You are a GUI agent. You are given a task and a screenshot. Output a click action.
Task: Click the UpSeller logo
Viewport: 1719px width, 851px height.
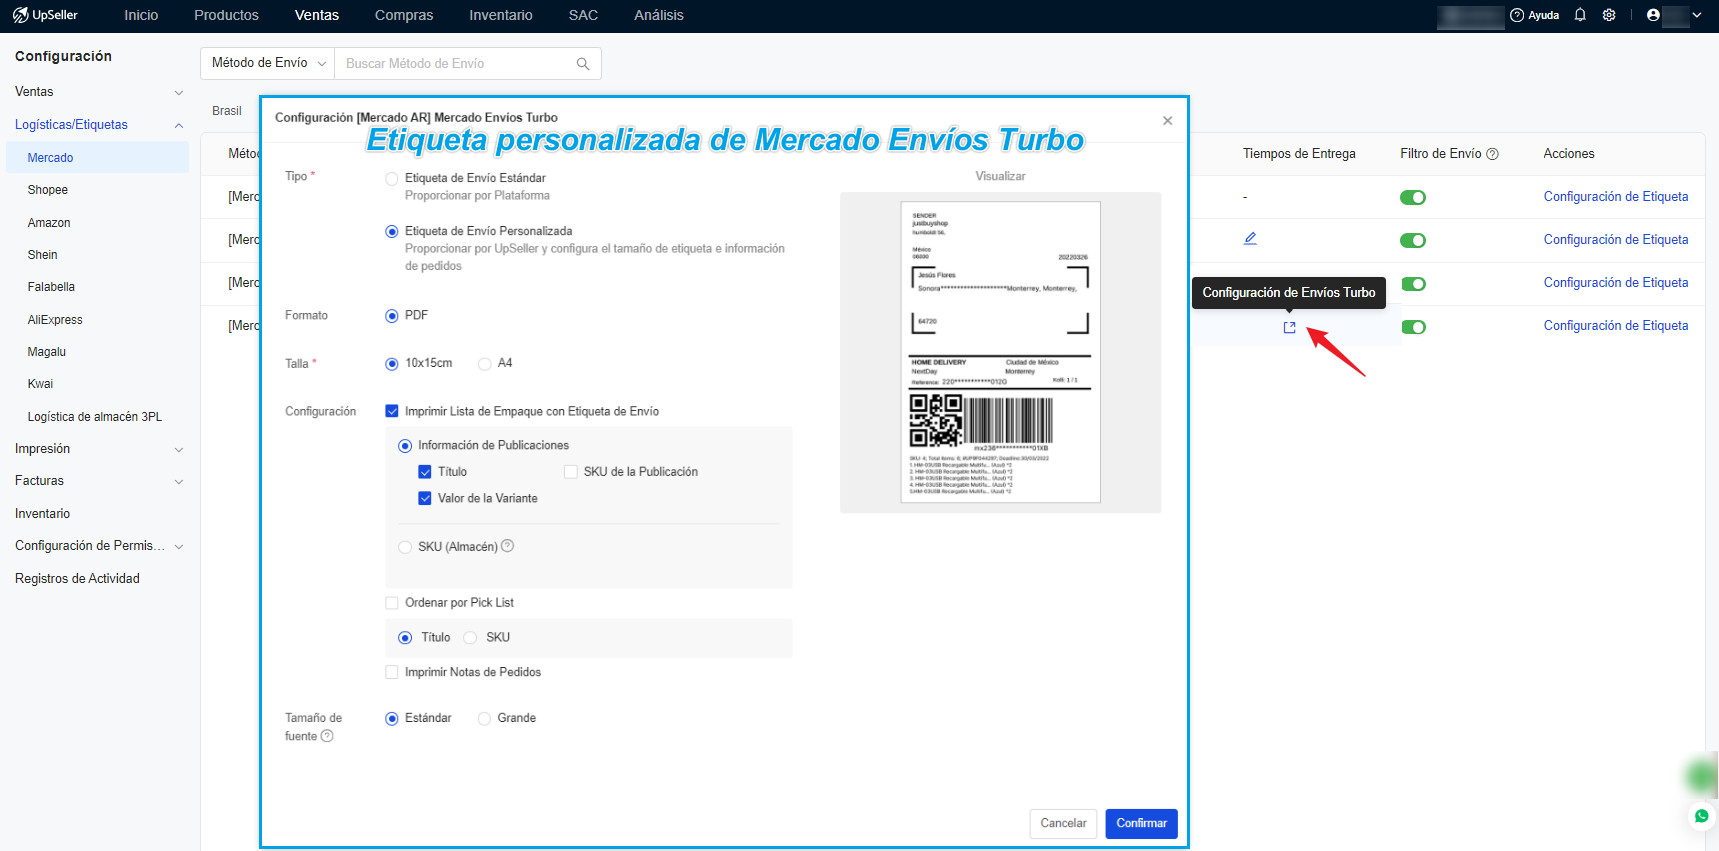[45, 15]
